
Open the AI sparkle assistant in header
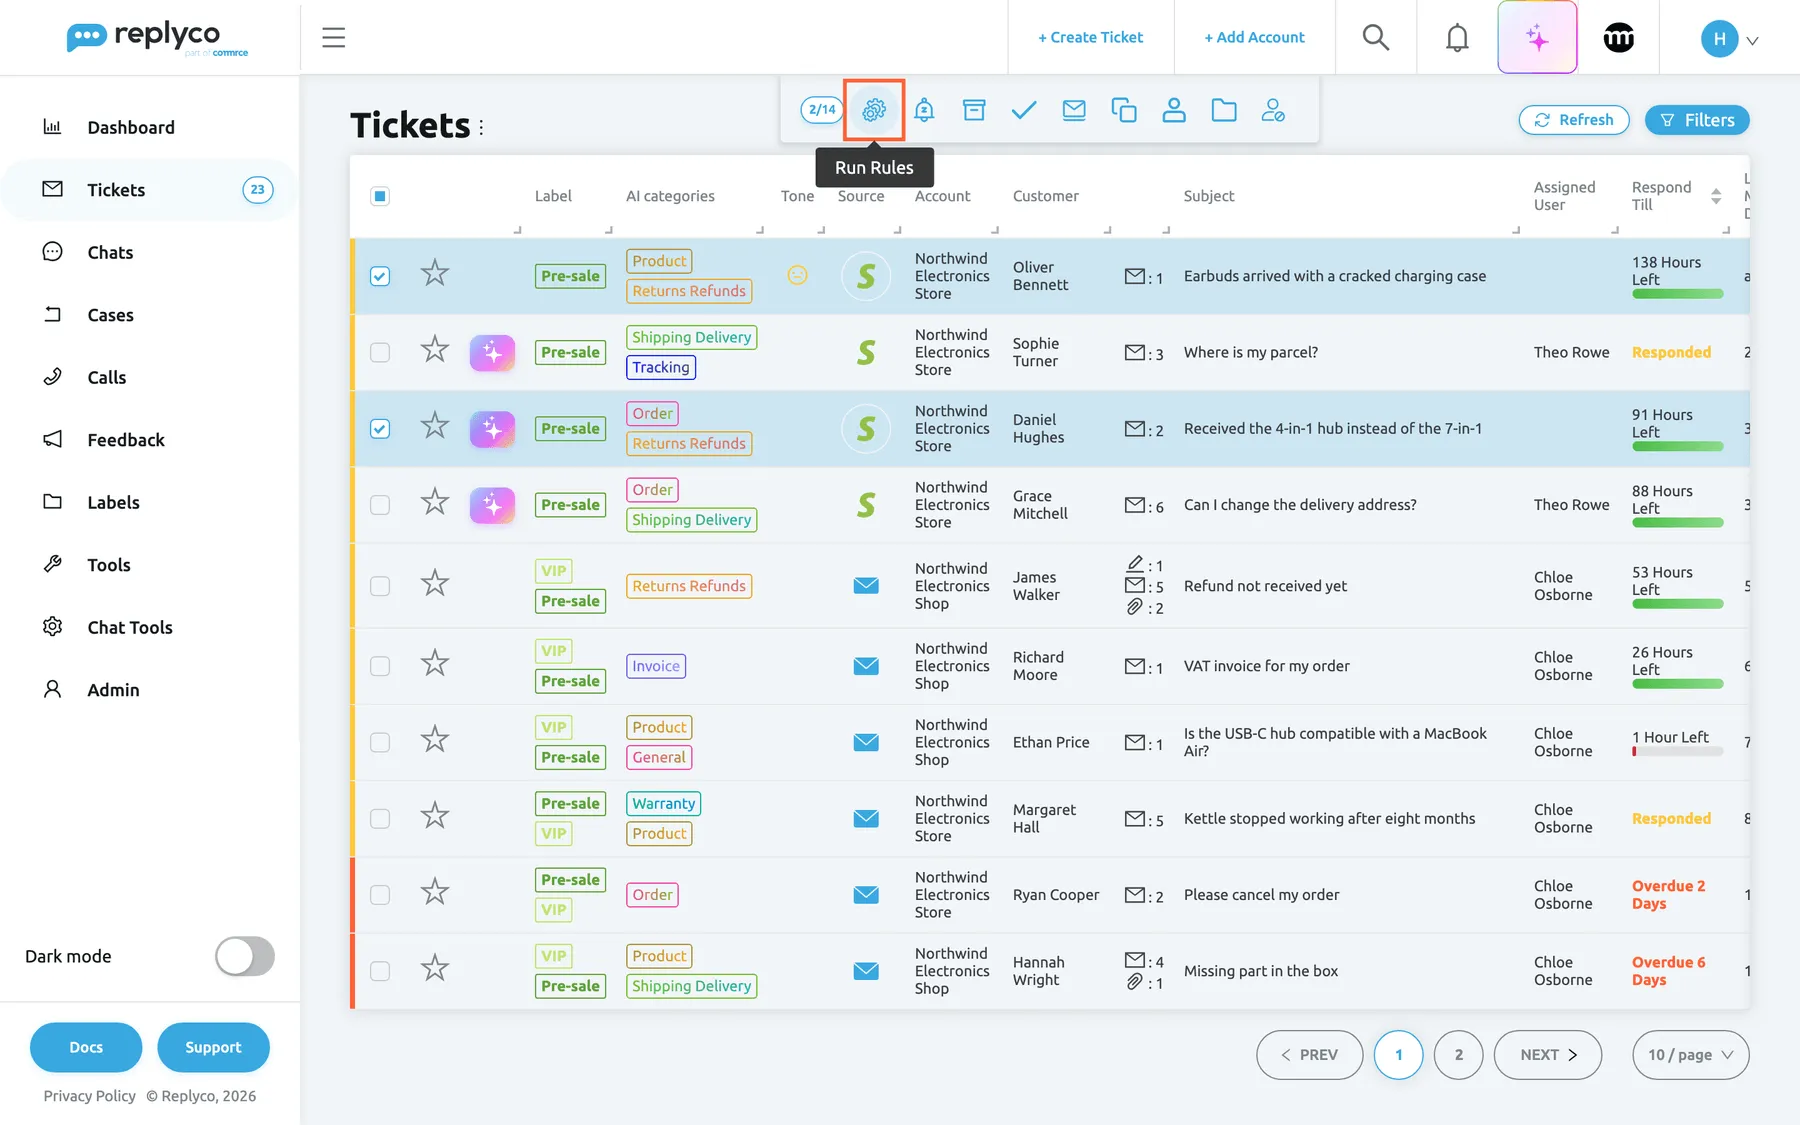pos(1537,38)
